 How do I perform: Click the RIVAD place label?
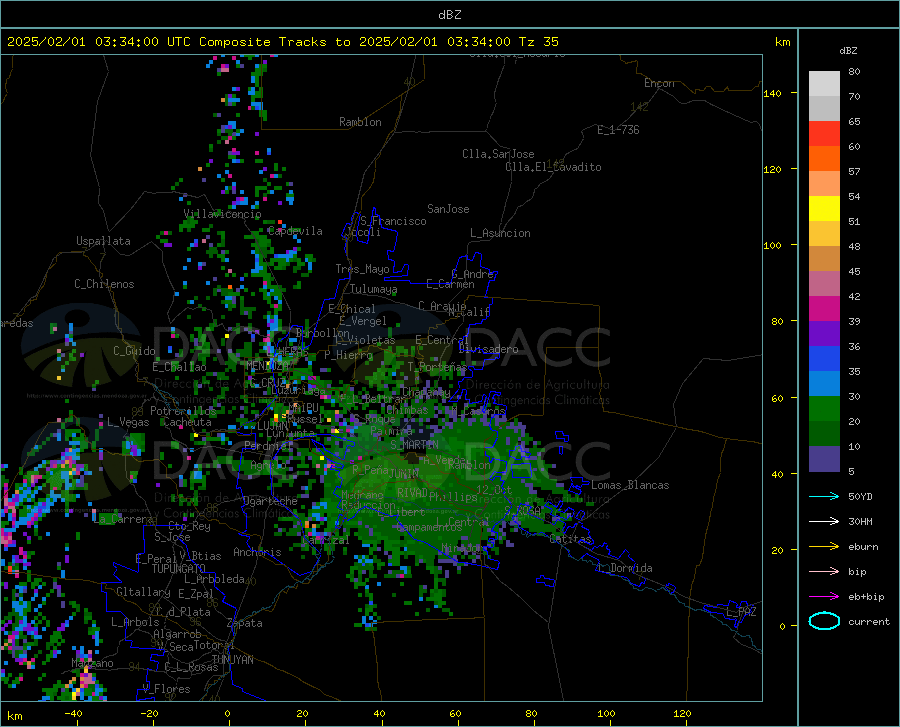click(x=412, y=493)
